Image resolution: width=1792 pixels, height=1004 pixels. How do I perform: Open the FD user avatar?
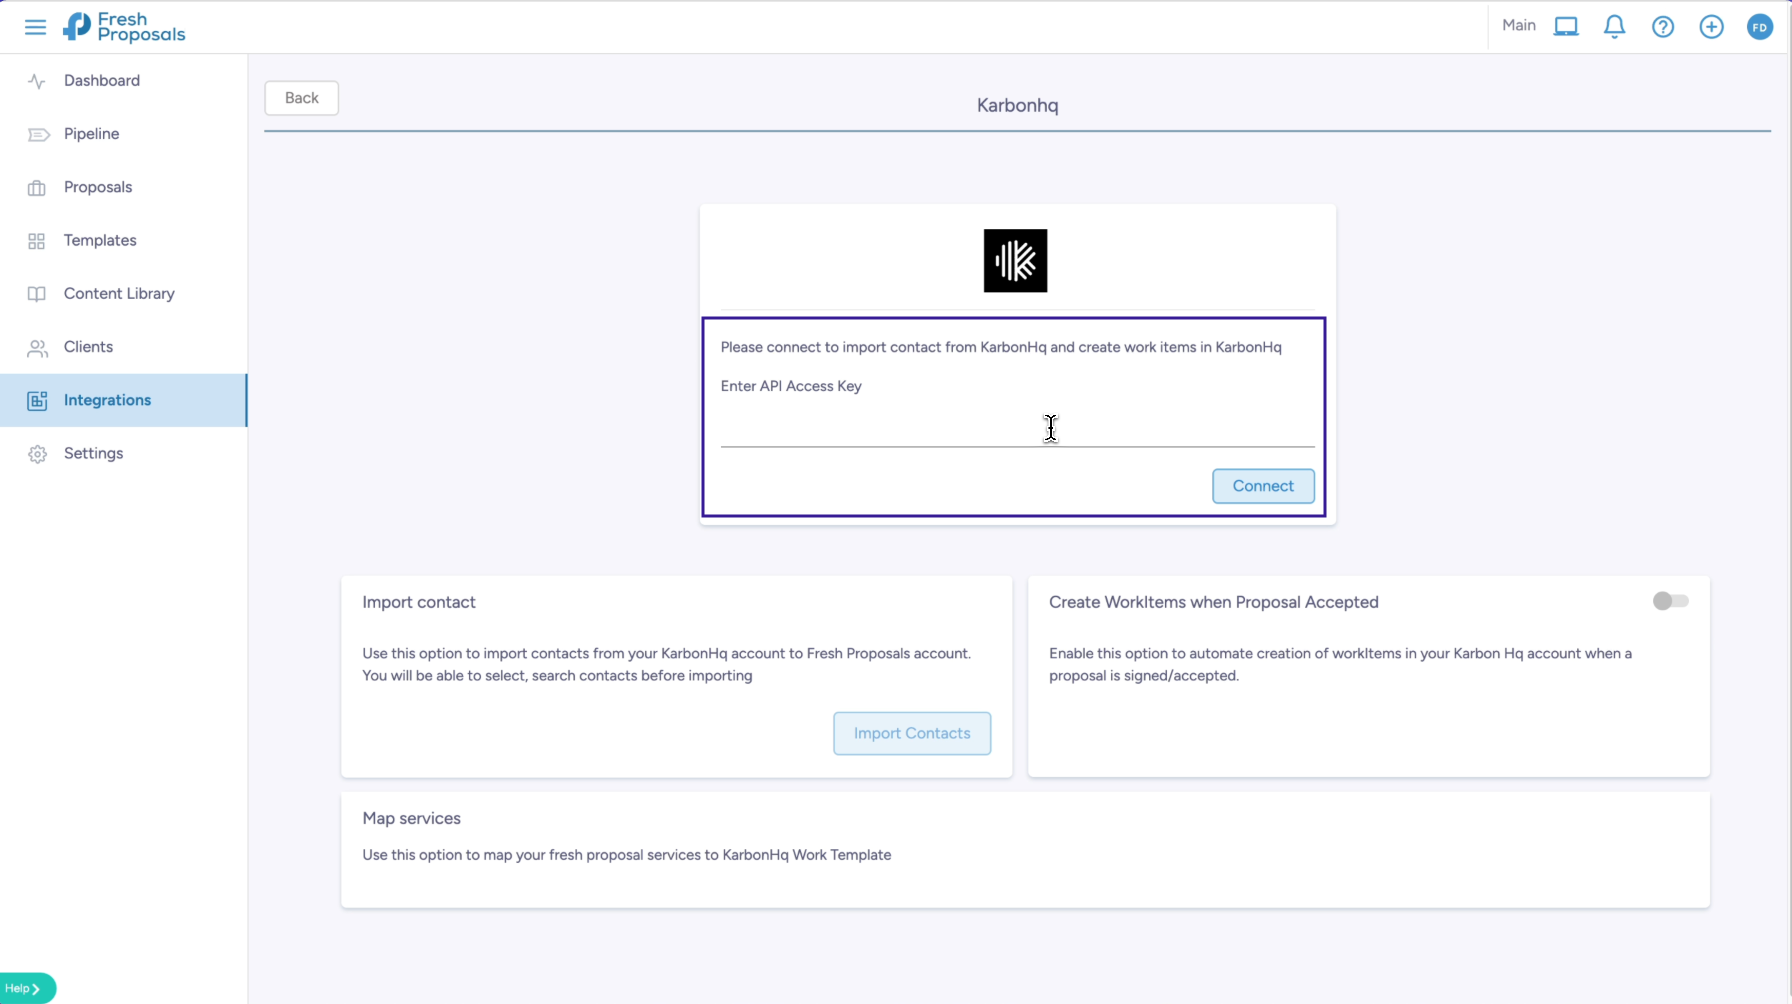pos(1760,27)
